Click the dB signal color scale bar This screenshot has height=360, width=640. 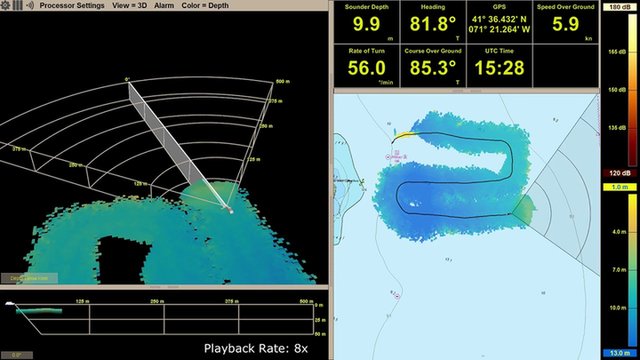click(x=632, y=89)
